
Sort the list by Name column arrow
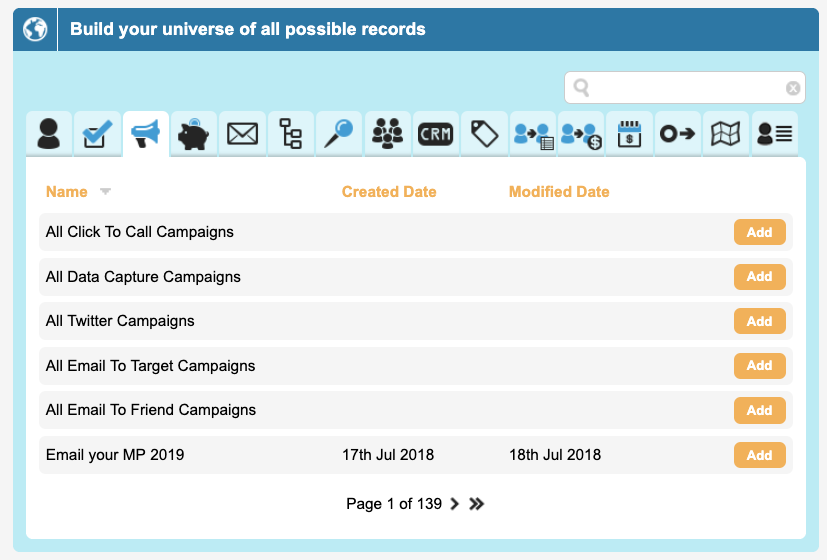pyautogui.click(x=105, y=192)
